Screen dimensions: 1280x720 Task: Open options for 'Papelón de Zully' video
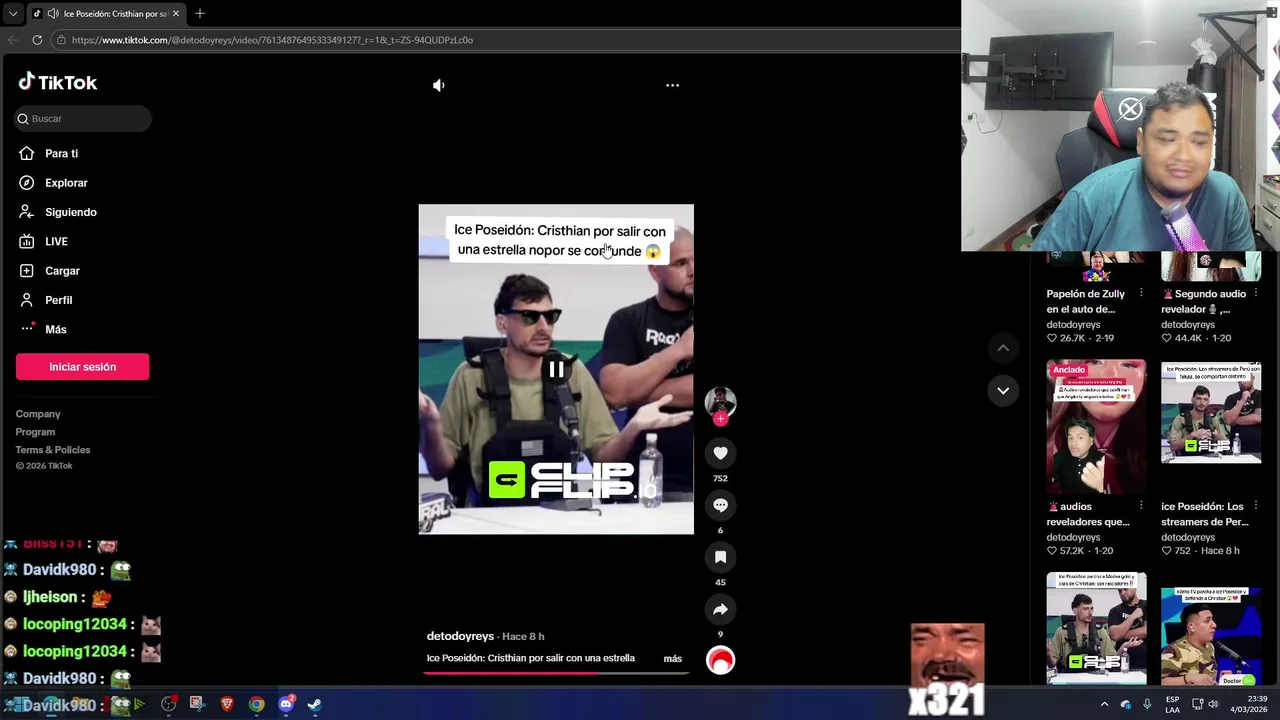tap(1141, 294)
